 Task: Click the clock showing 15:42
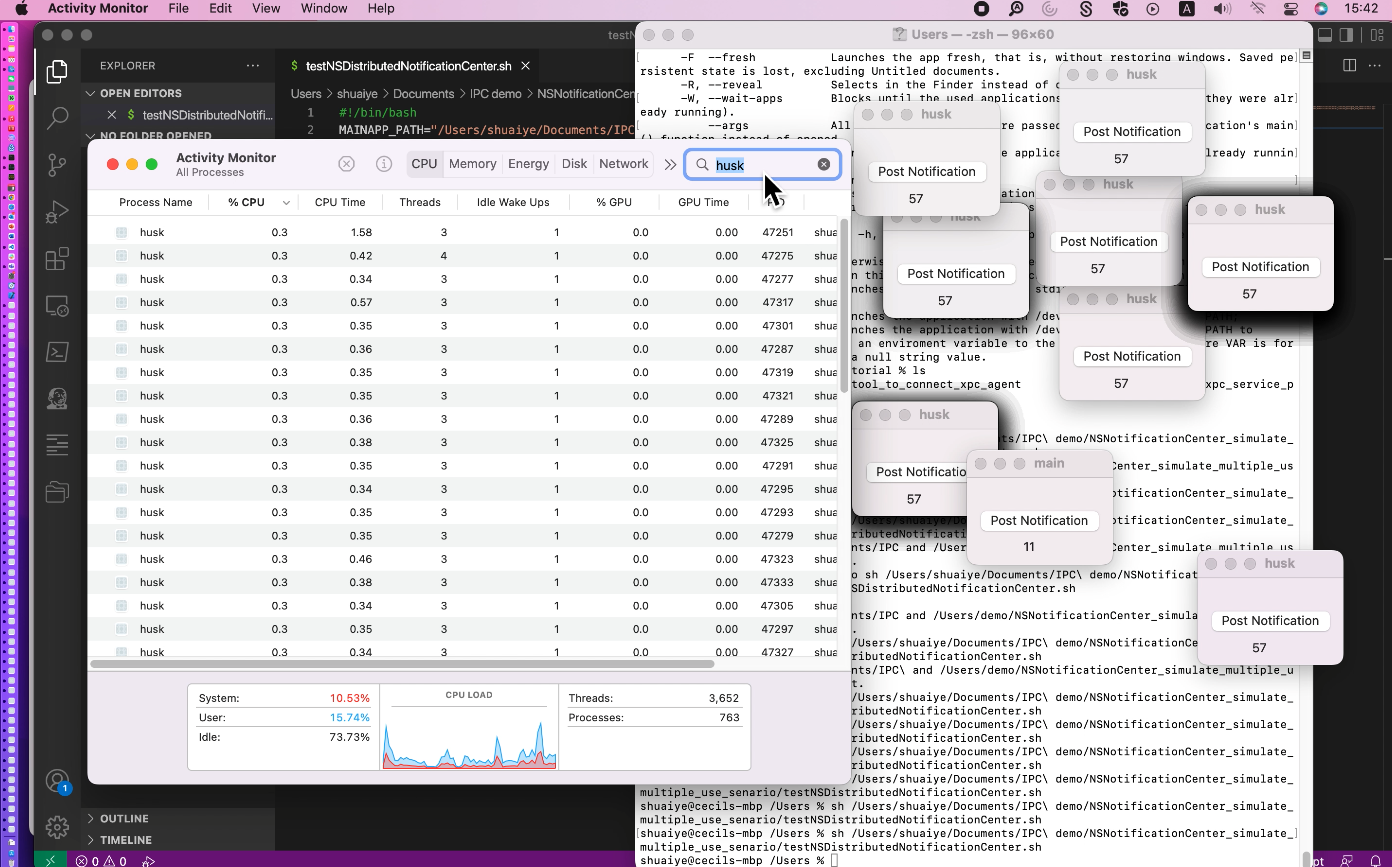point(1362,8)
